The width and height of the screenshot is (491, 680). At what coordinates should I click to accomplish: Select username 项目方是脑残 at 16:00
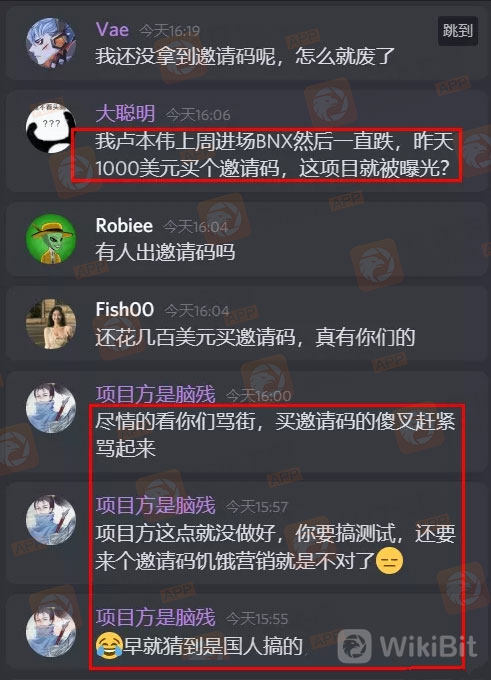156,395
